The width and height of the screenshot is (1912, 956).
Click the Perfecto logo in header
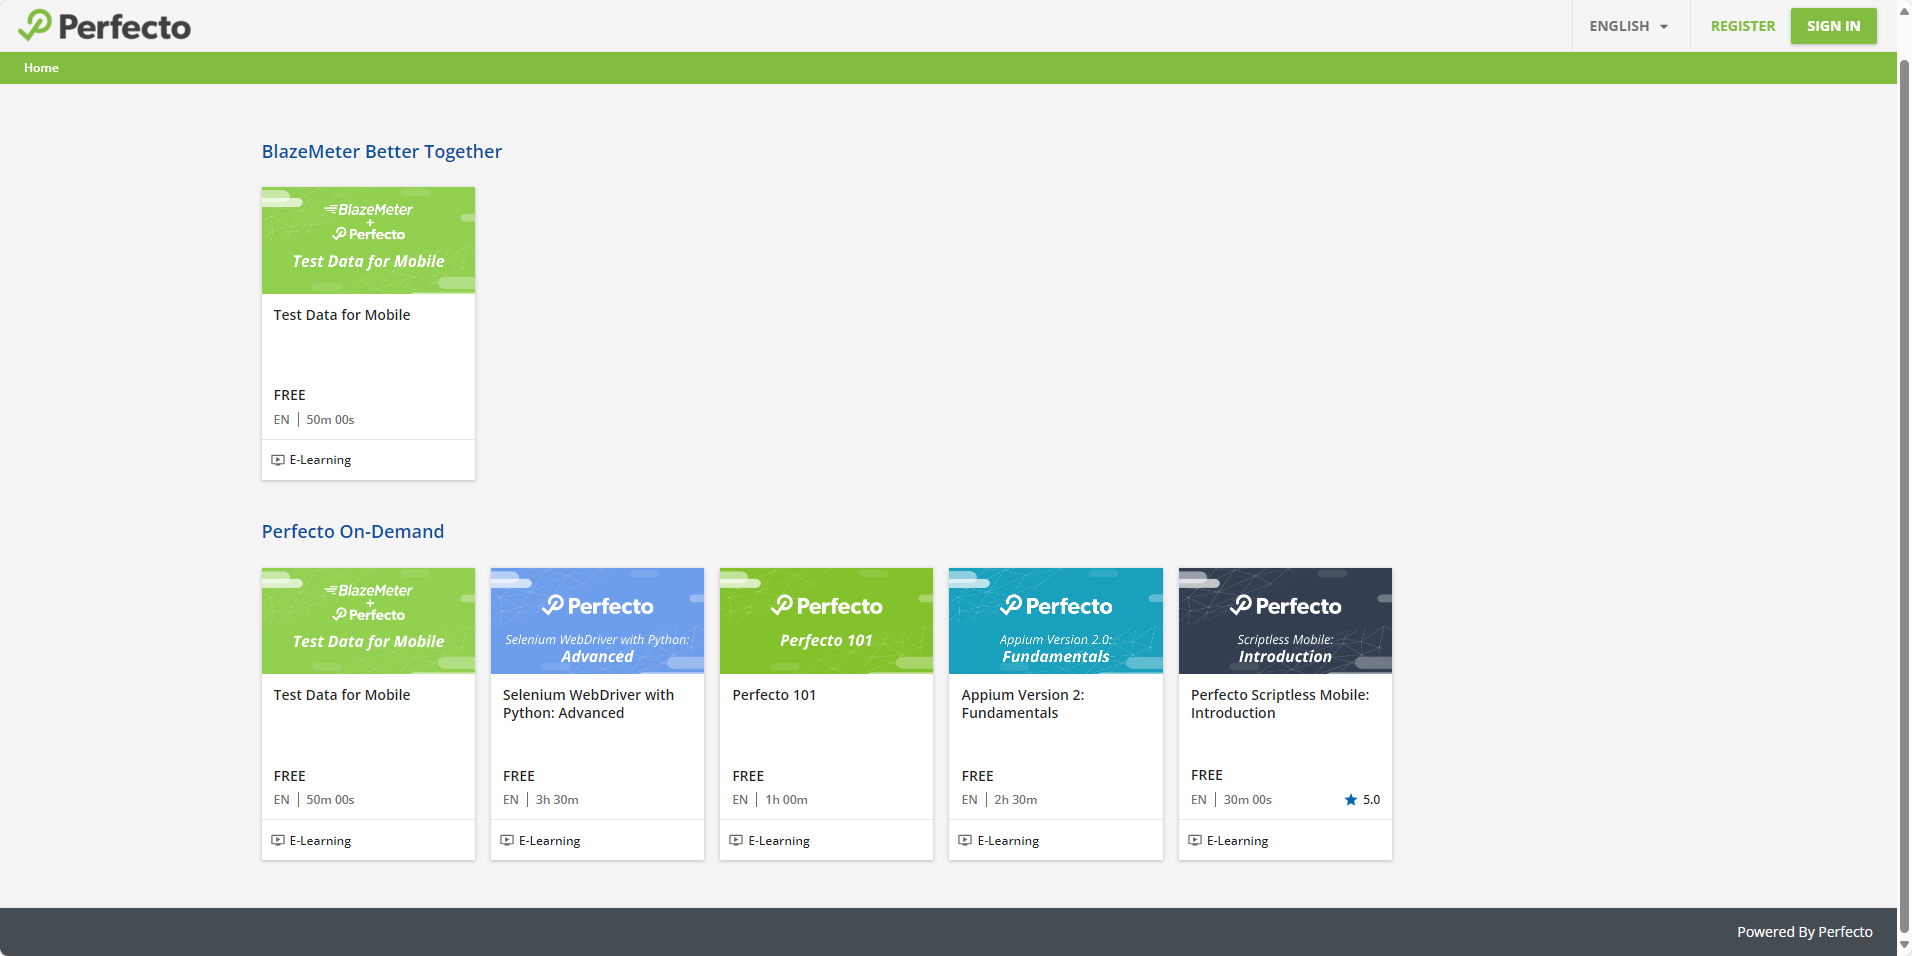[x=105, y=26]
